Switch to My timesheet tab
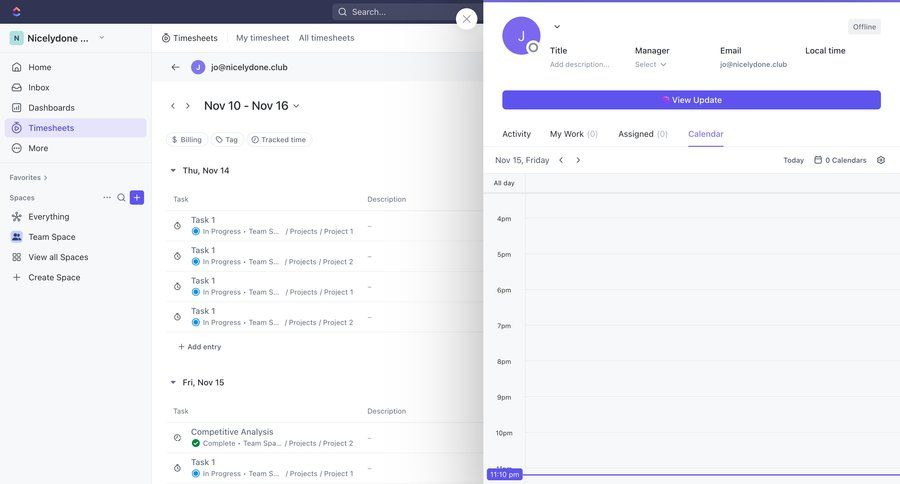Image resolution: width=900 pixels, height=484 pixels. coord(262,38)
